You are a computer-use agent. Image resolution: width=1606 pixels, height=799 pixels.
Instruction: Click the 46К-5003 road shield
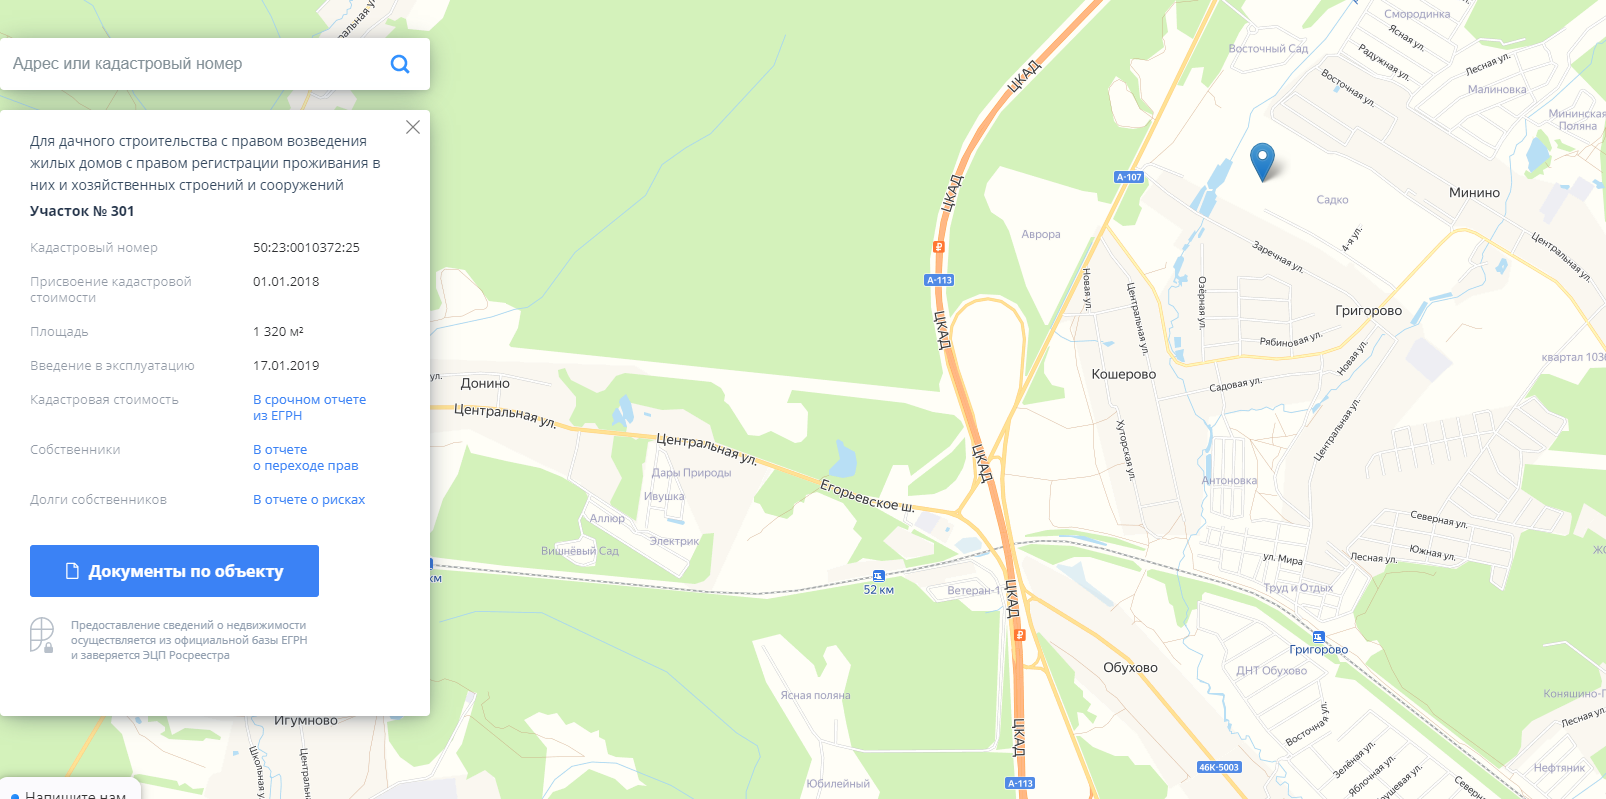click(x=1219, y=767)
